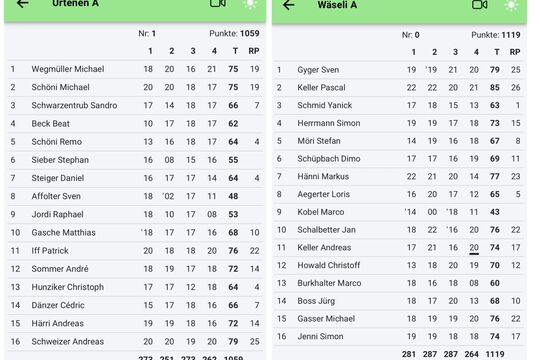The width and height of the screenshot is (540, 360).
Task: Select Affolter Sven row
Action: click(136, 196)
